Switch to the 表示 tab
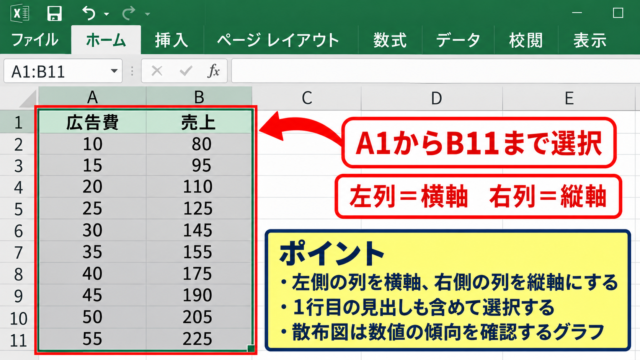The height and width of the screenshot is (360, 640). click(590, 40)
